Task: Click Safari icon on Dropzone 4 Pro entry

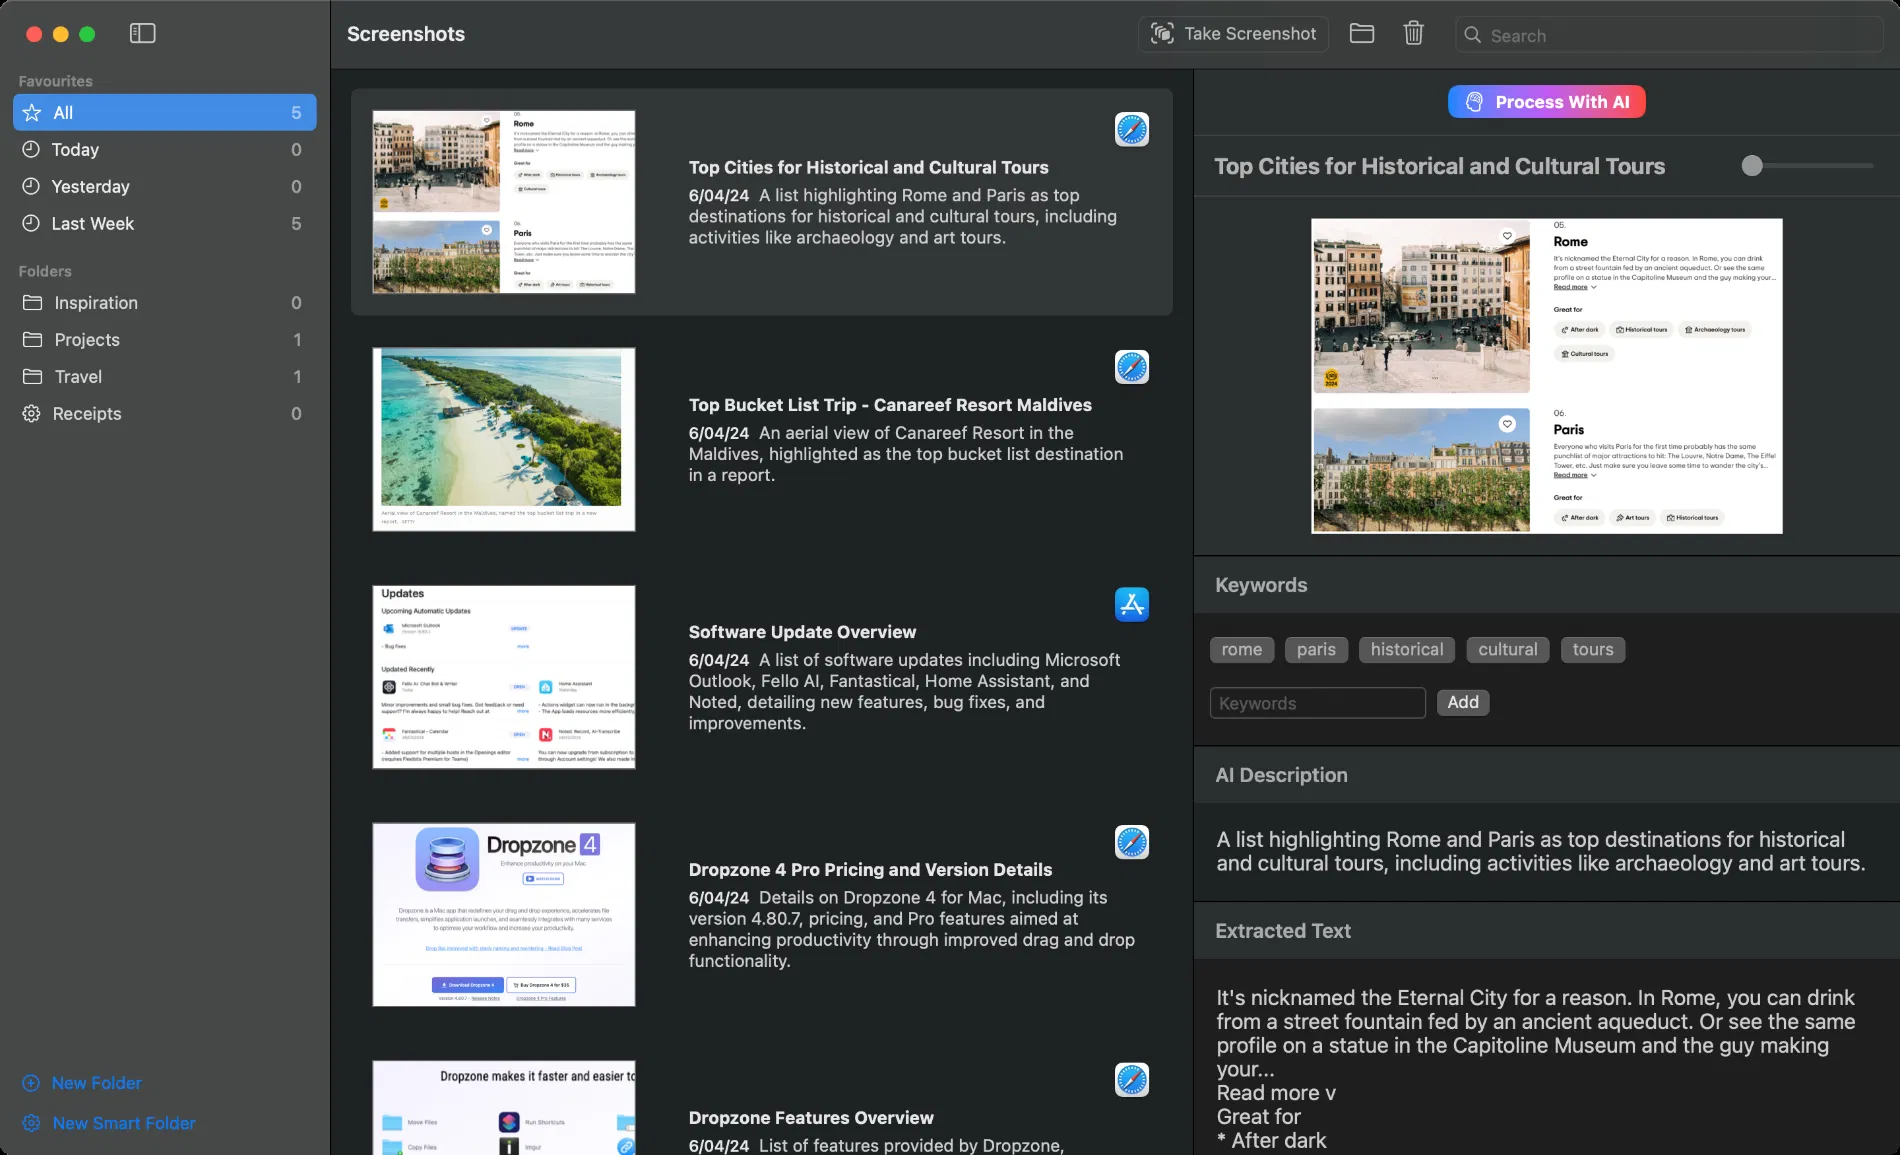Action: pyautogui.click(x=1131, y=843)
